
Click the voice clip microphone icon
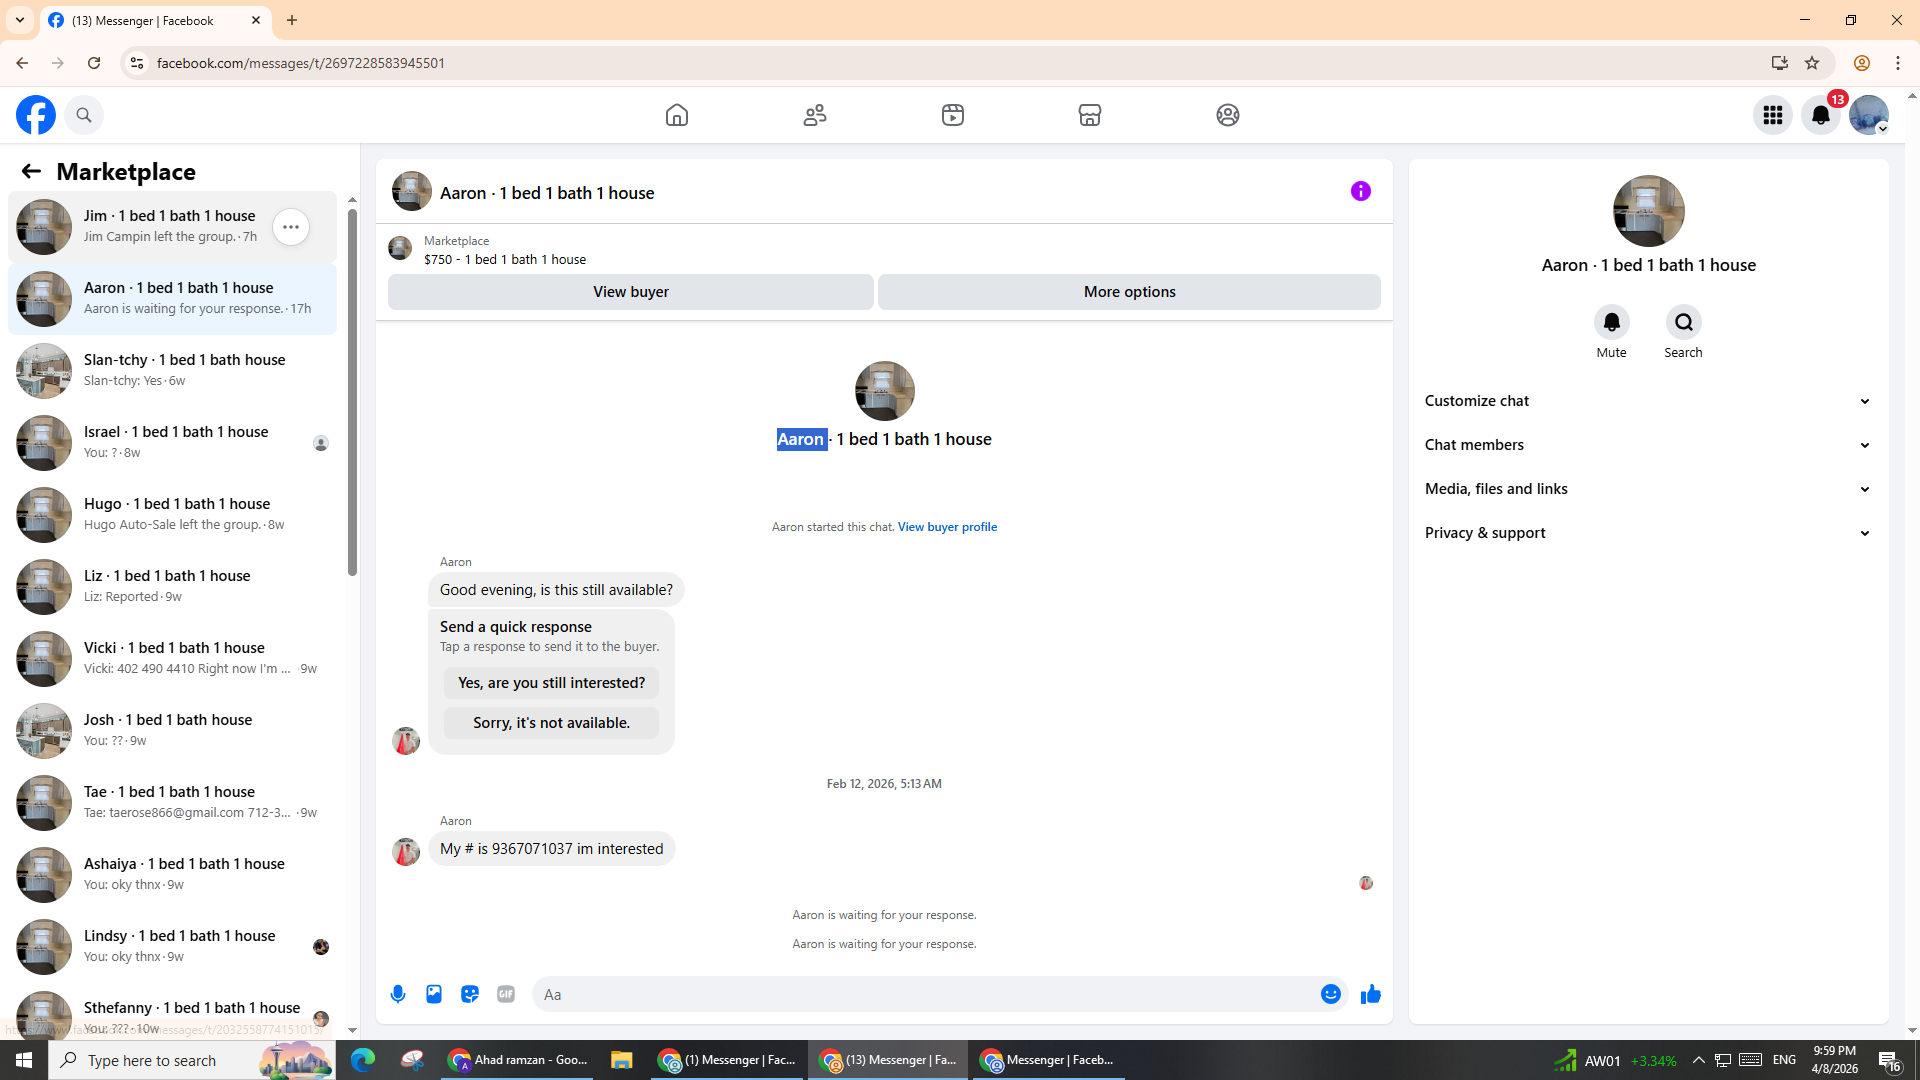[398, 994]
